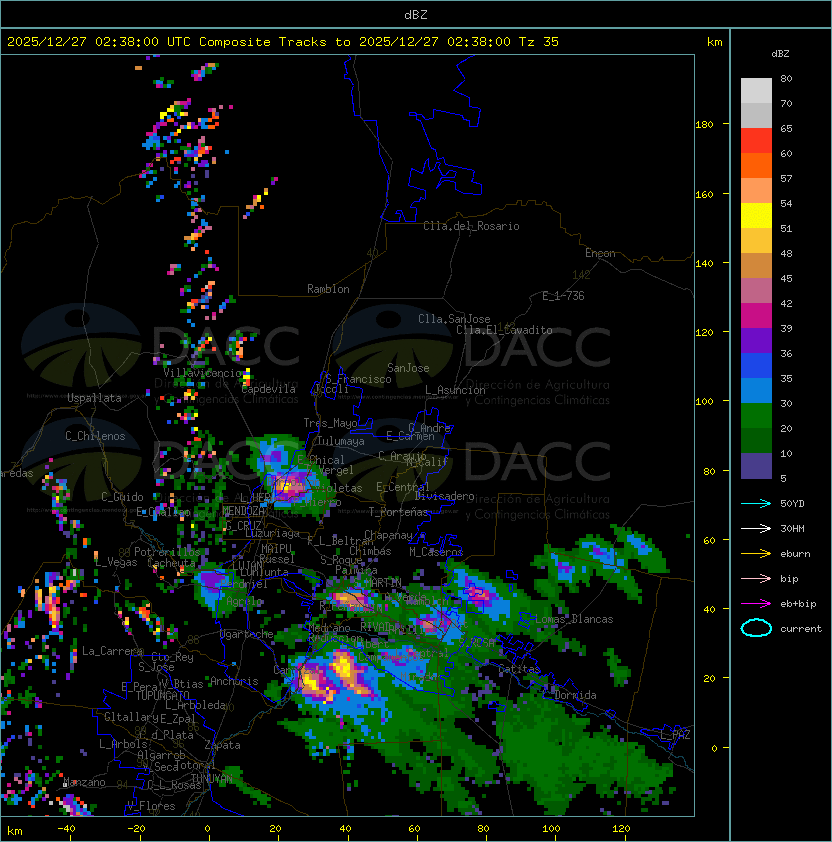This screenshot has width=832, height=842.
Task: Click the Ugarteche place label
Action: point(247,635)
